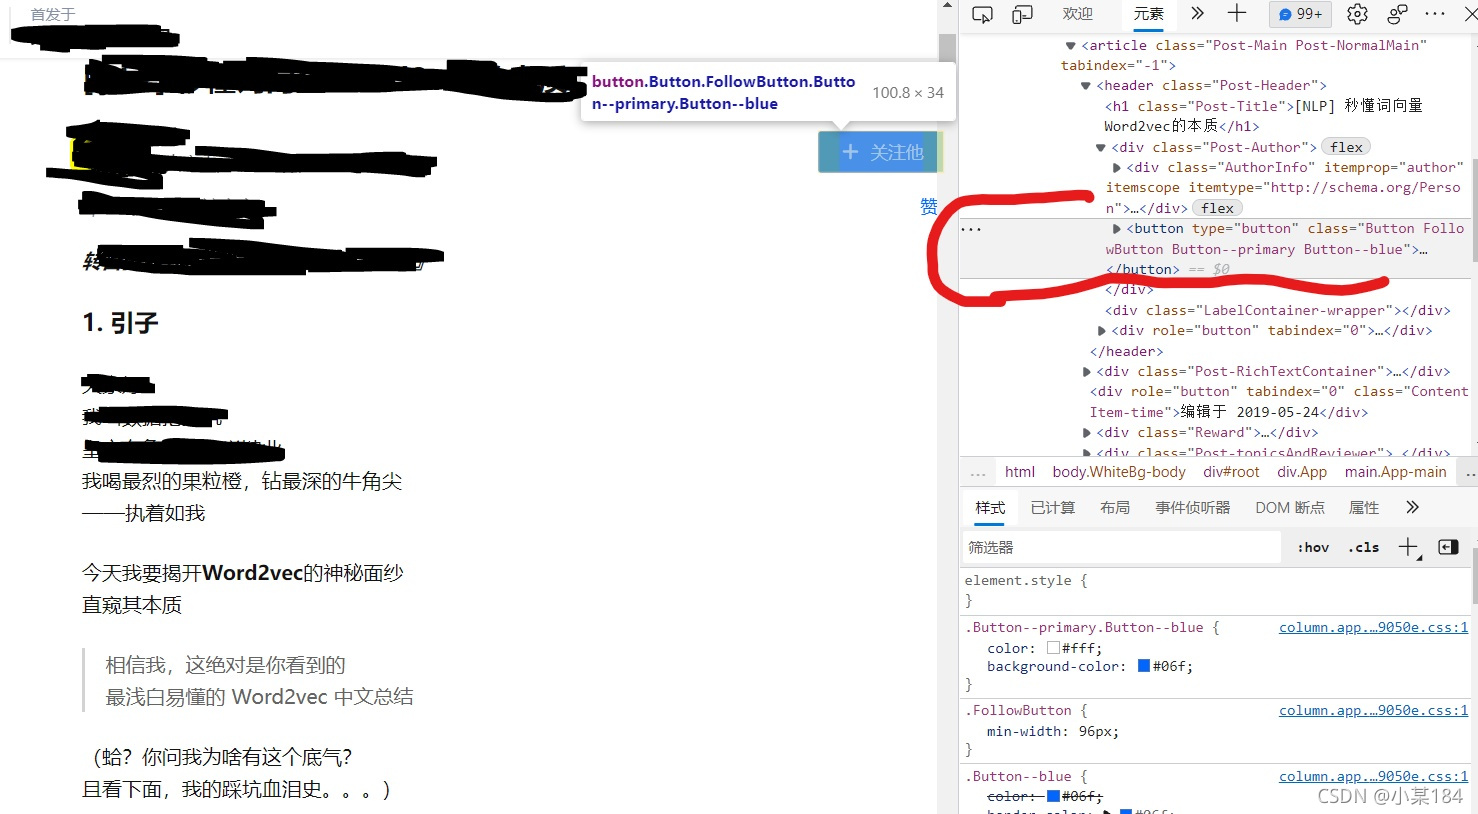This screenshot has width=1478, height=814.
Task: Collapse the header Post-Header node
Action: (1086, 86)
